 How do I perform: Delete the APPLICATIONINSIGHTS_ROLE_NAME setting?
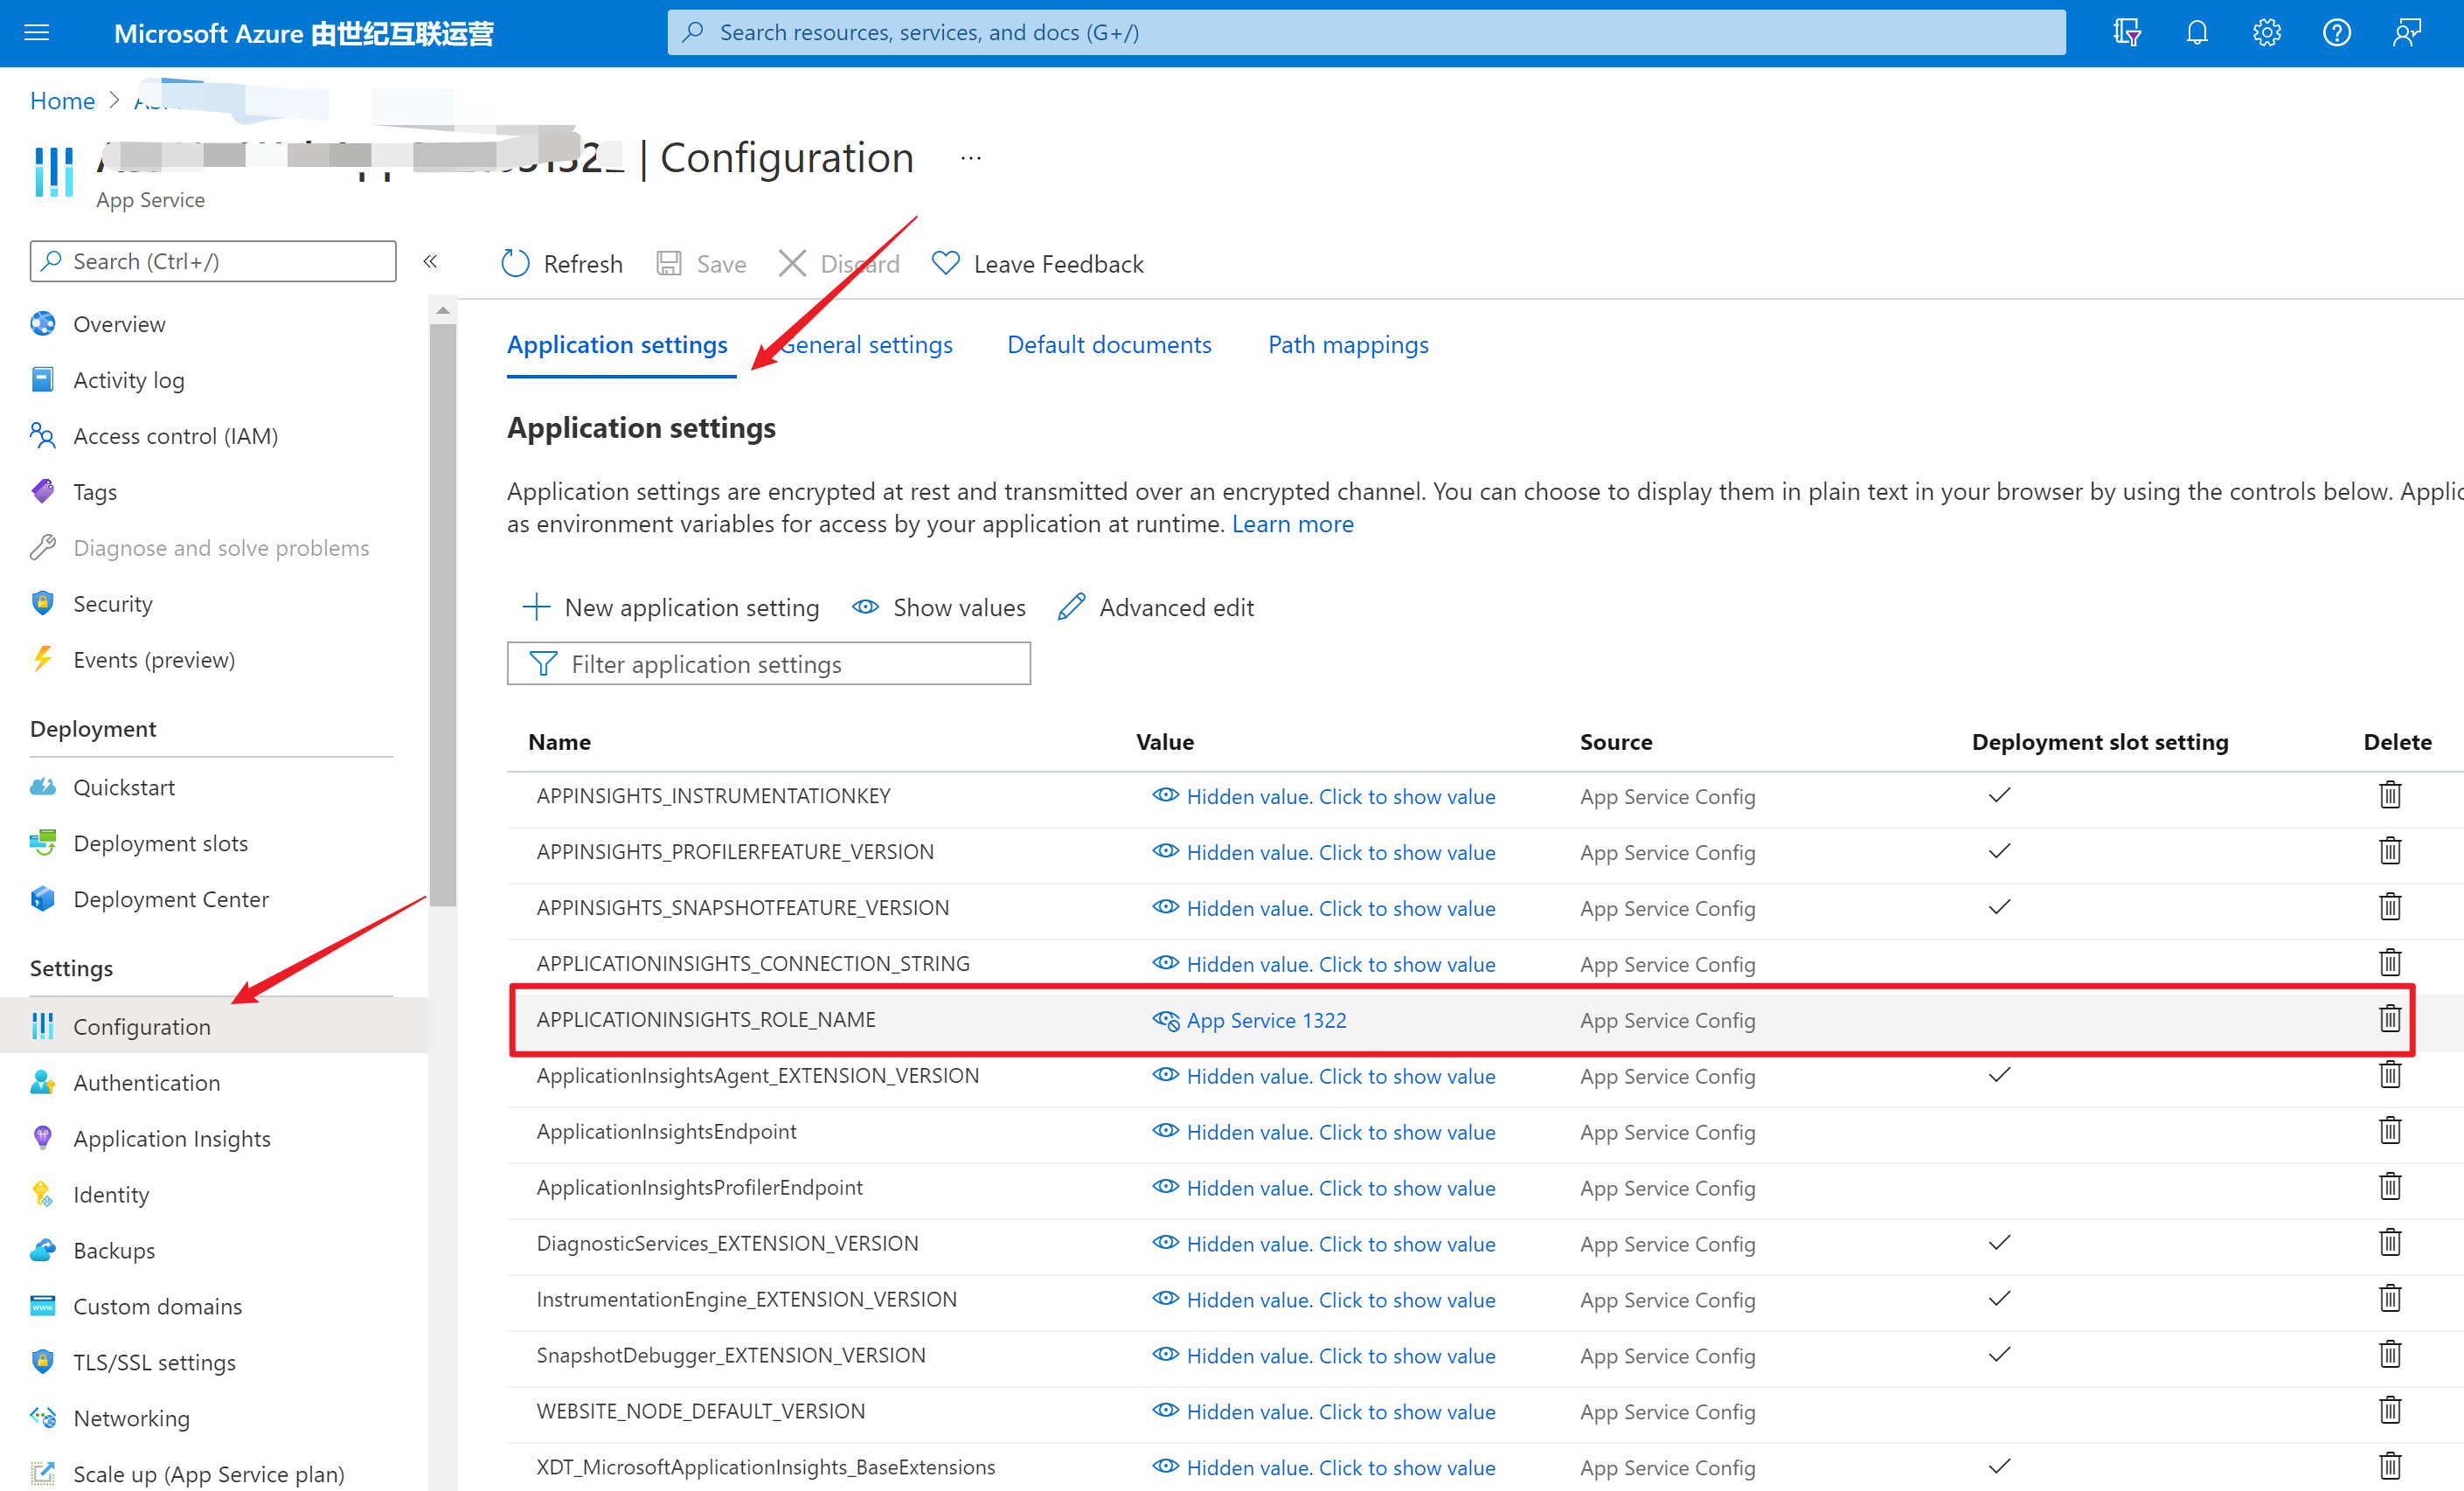(2389, 1019)
